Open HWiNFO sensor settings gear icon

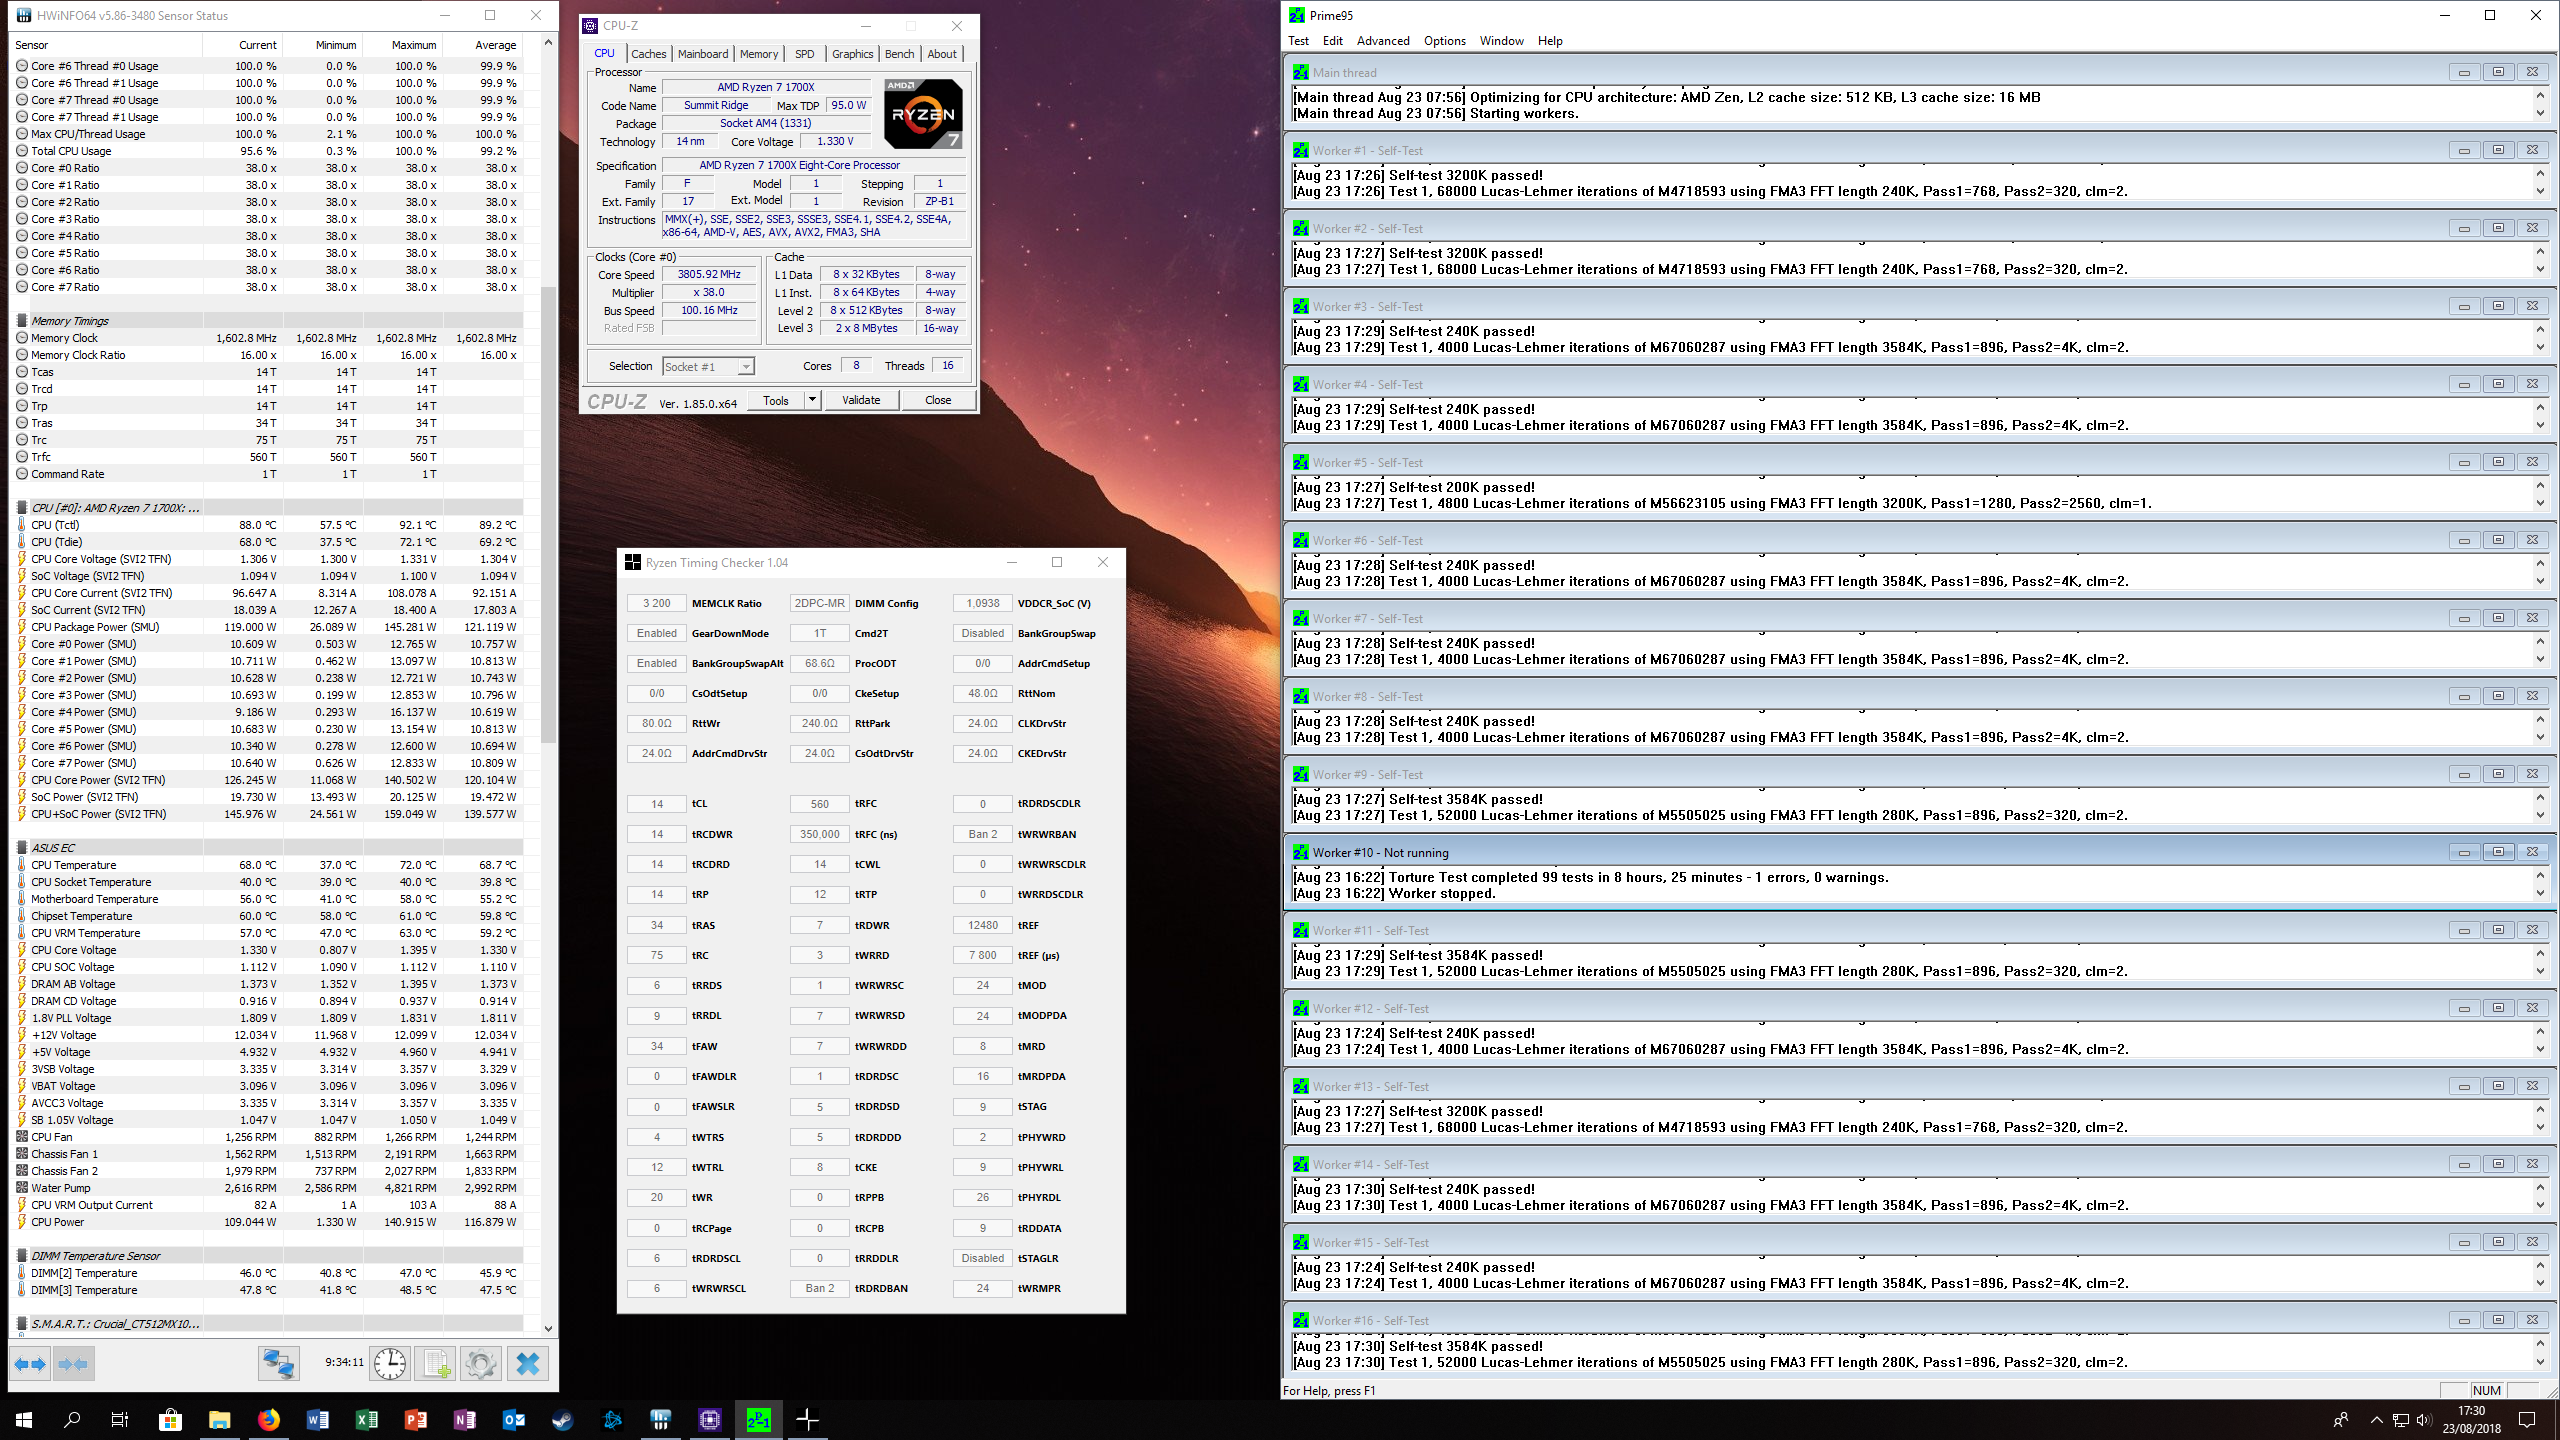pyautogui.click(x=481, y=1363)
